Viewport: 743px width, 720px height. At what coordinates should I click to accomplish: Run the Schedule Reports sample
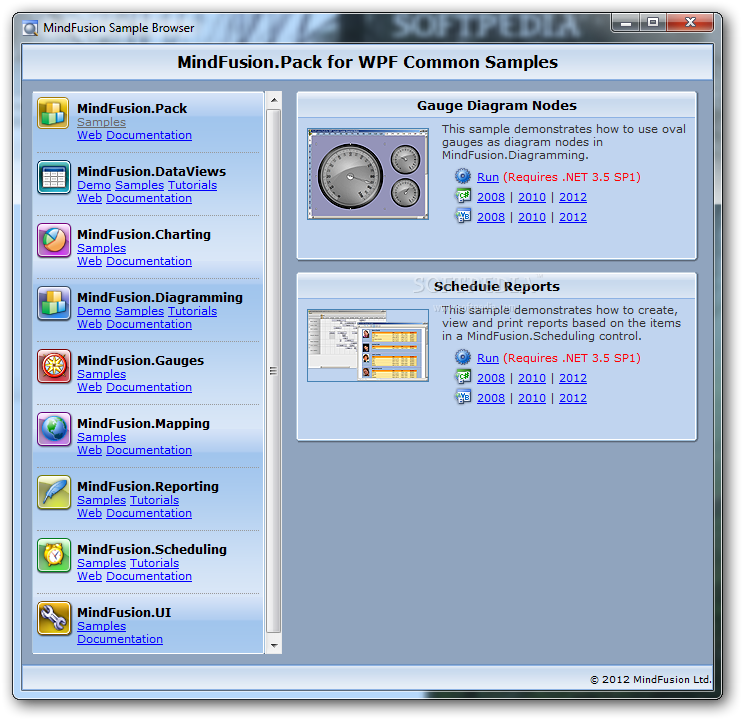[x=488, y=358]
